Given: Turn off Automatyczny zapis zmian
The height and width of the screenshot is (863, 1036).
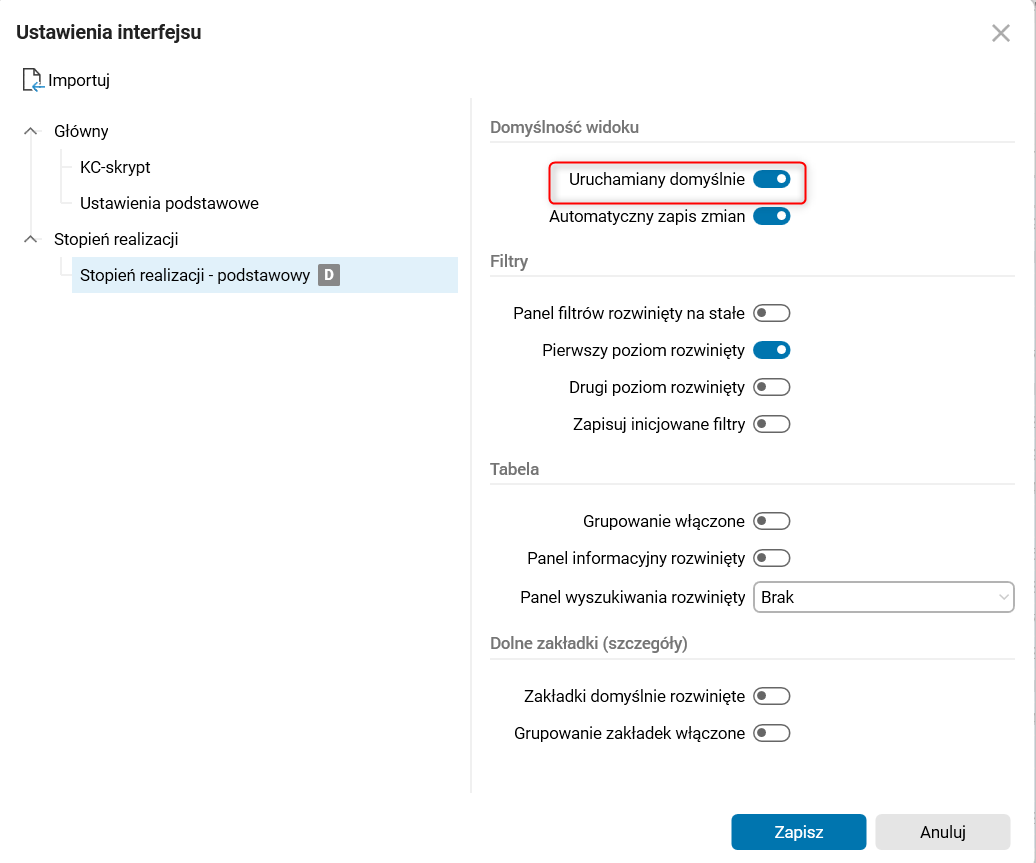Looking at the screenshot, I should pyautogui.click(x=771, y=216).
